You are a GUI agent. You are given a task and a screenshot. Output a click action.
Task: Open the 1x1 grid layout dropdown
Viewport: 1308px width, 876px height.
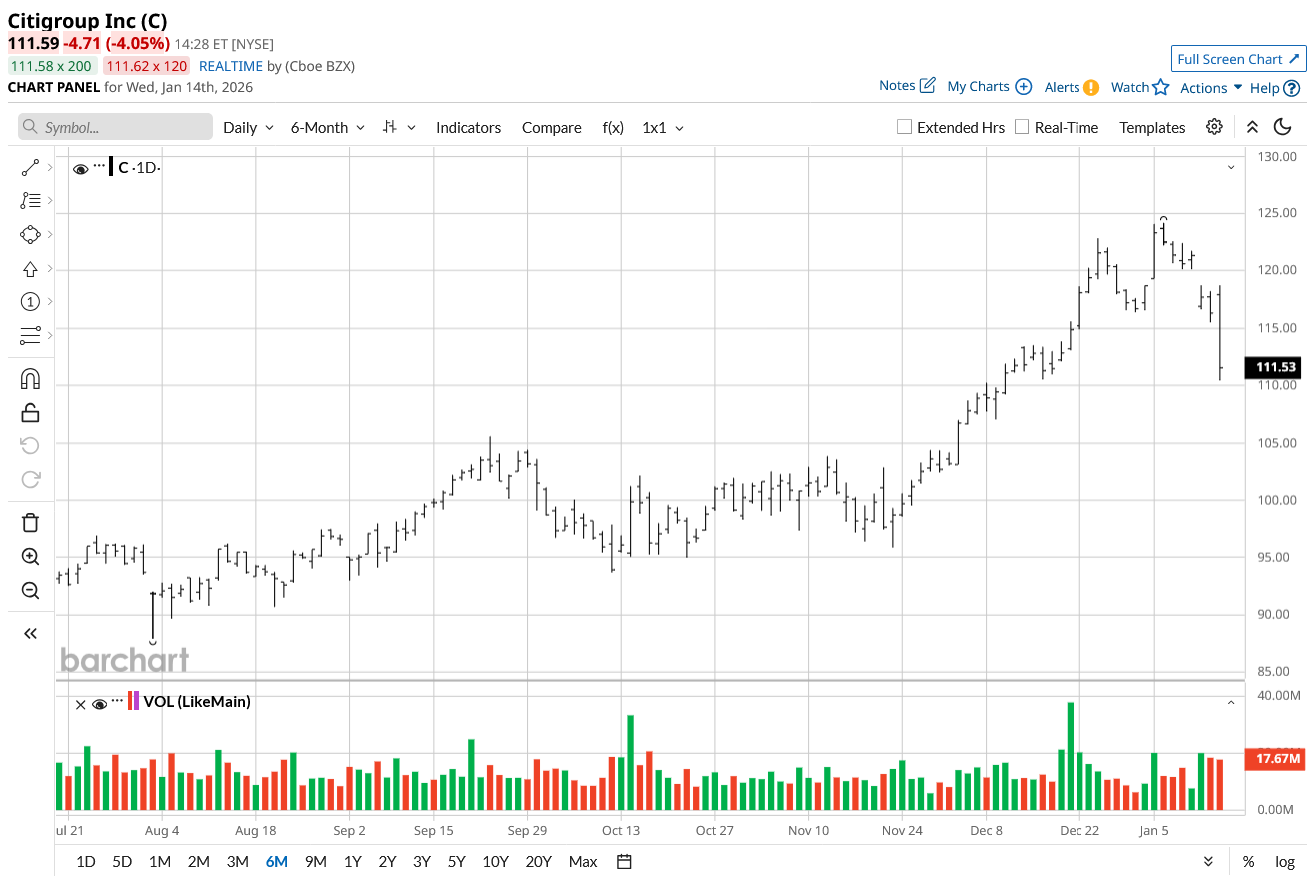coord(663,127)
